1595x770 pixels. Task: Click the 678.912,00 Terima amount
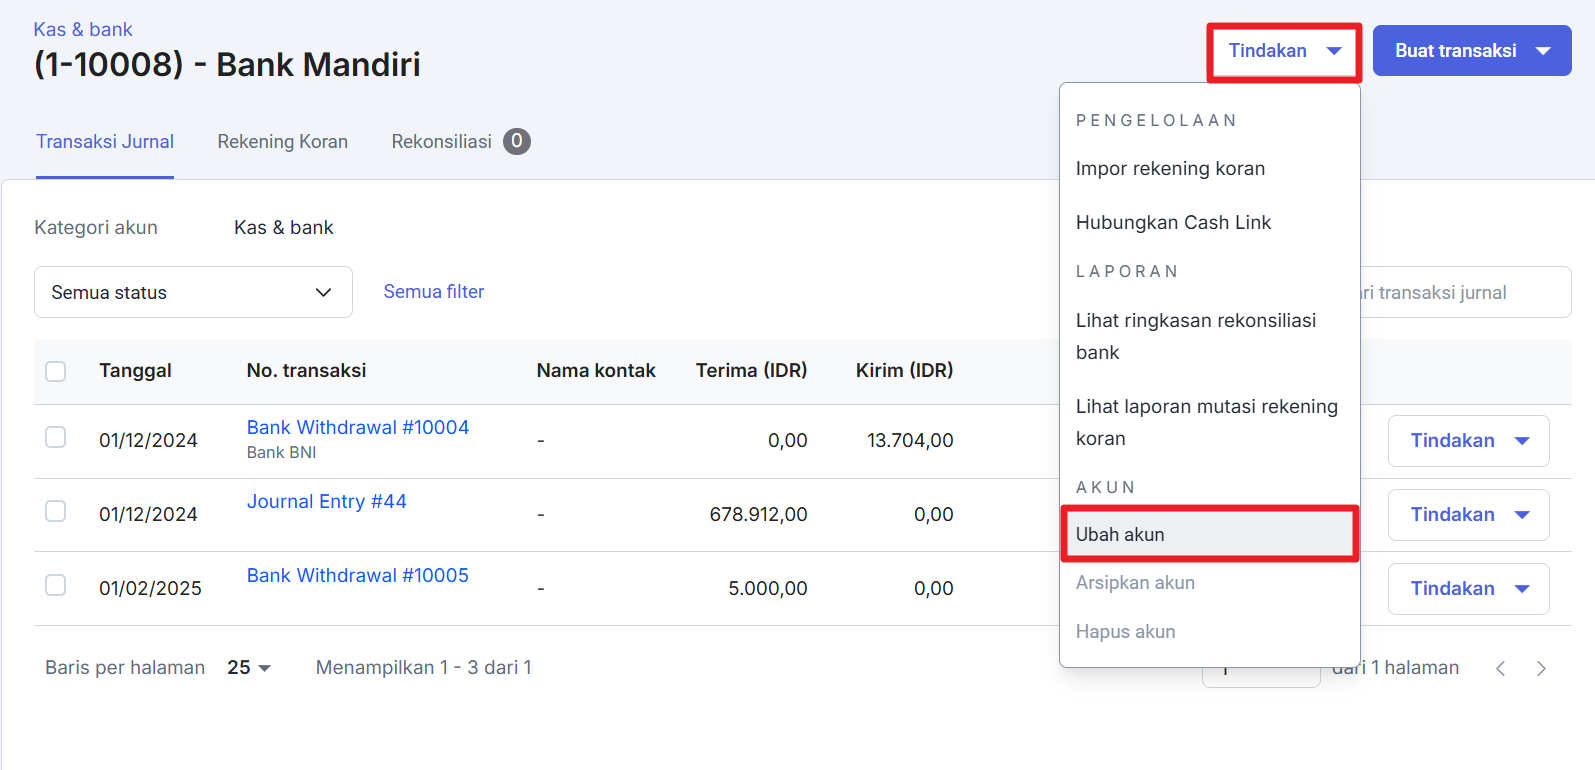click(x=759, y=514)
